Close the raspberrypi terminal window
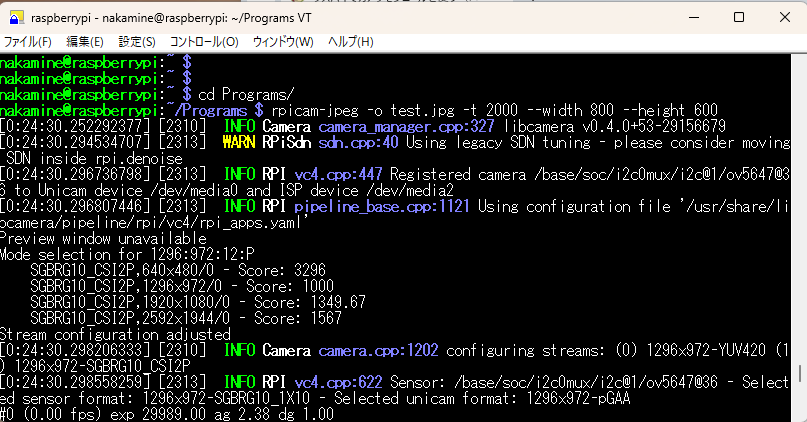Image resolution: width=807 pixels, height=422 pixels. coord(784,17)
